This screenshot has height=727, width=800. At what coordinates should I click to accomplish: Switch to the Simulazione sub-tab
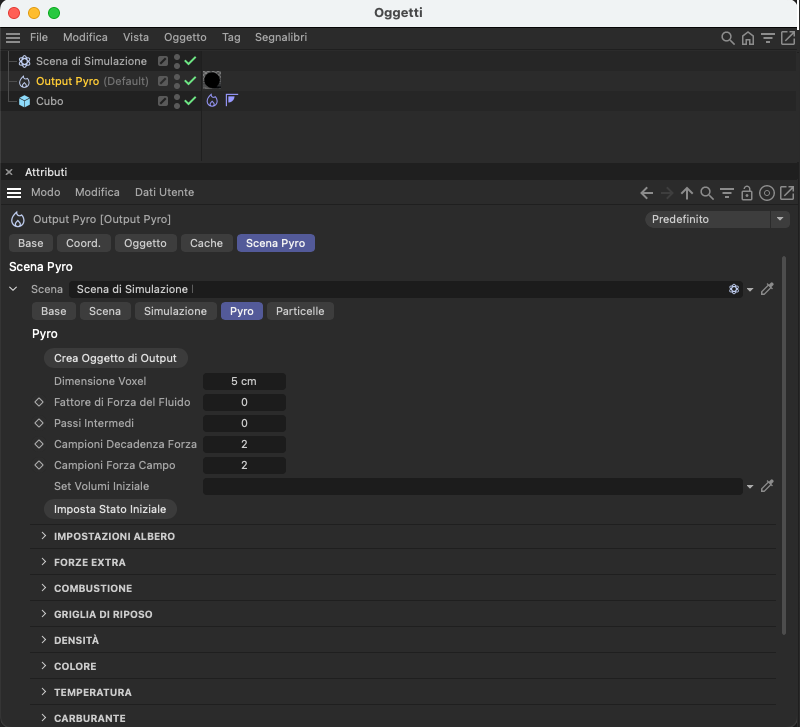(x=176, y=311)
